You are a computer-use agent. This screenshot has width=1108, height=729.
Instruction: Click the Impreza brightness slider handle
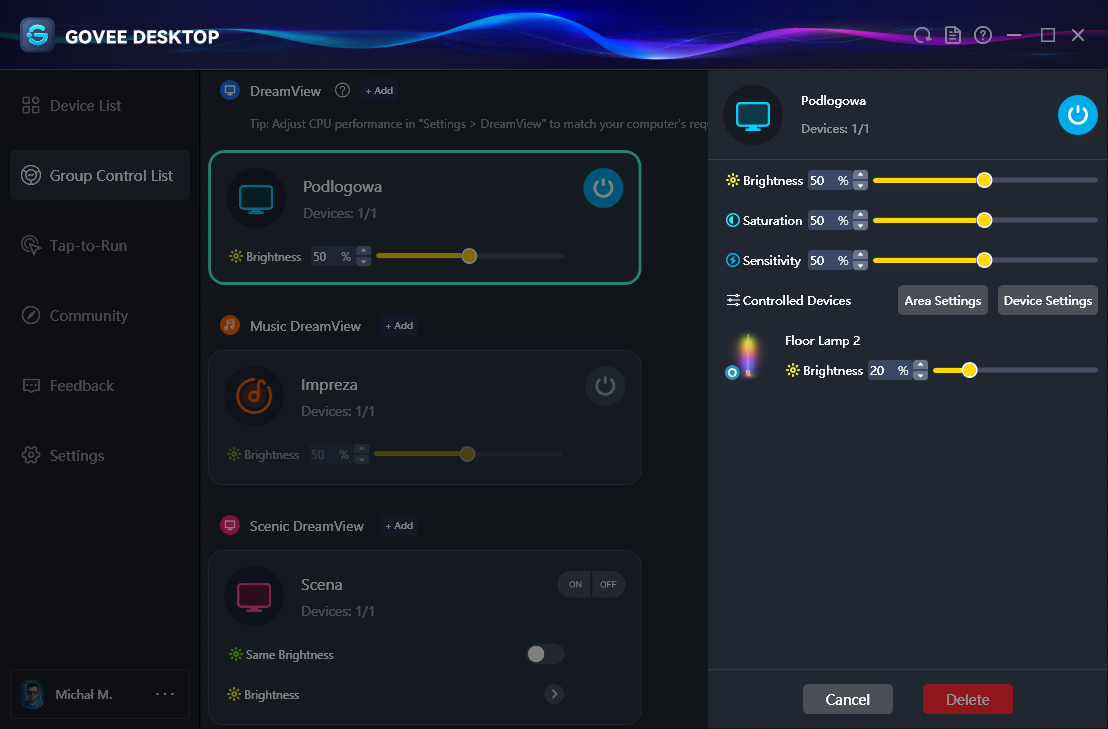pyautogui.click(x=467, y=454)
